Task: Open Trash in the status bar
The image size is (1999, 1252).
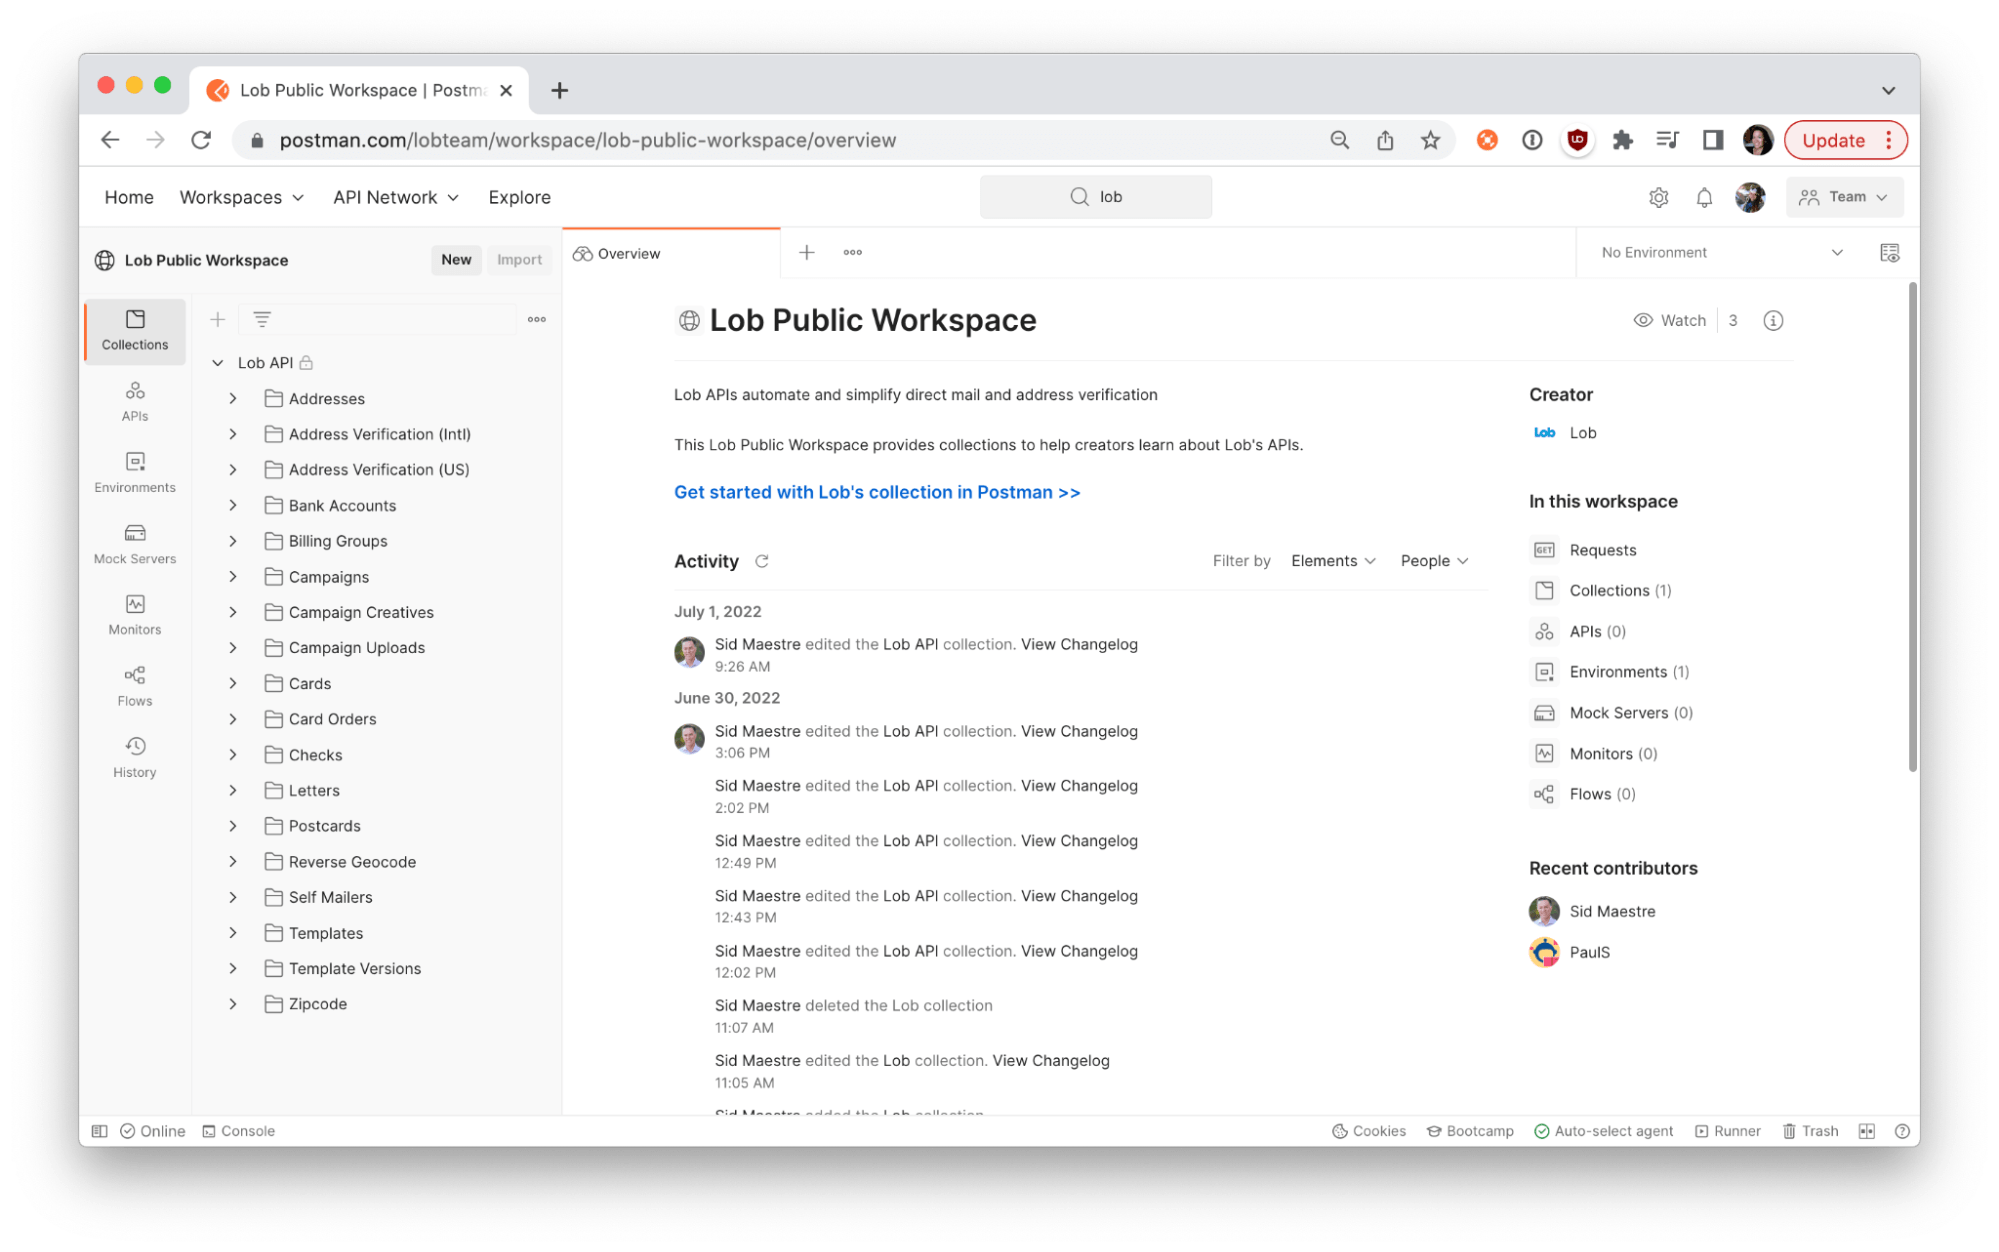Action: pyautogui.click(x=1811, y=1131)
